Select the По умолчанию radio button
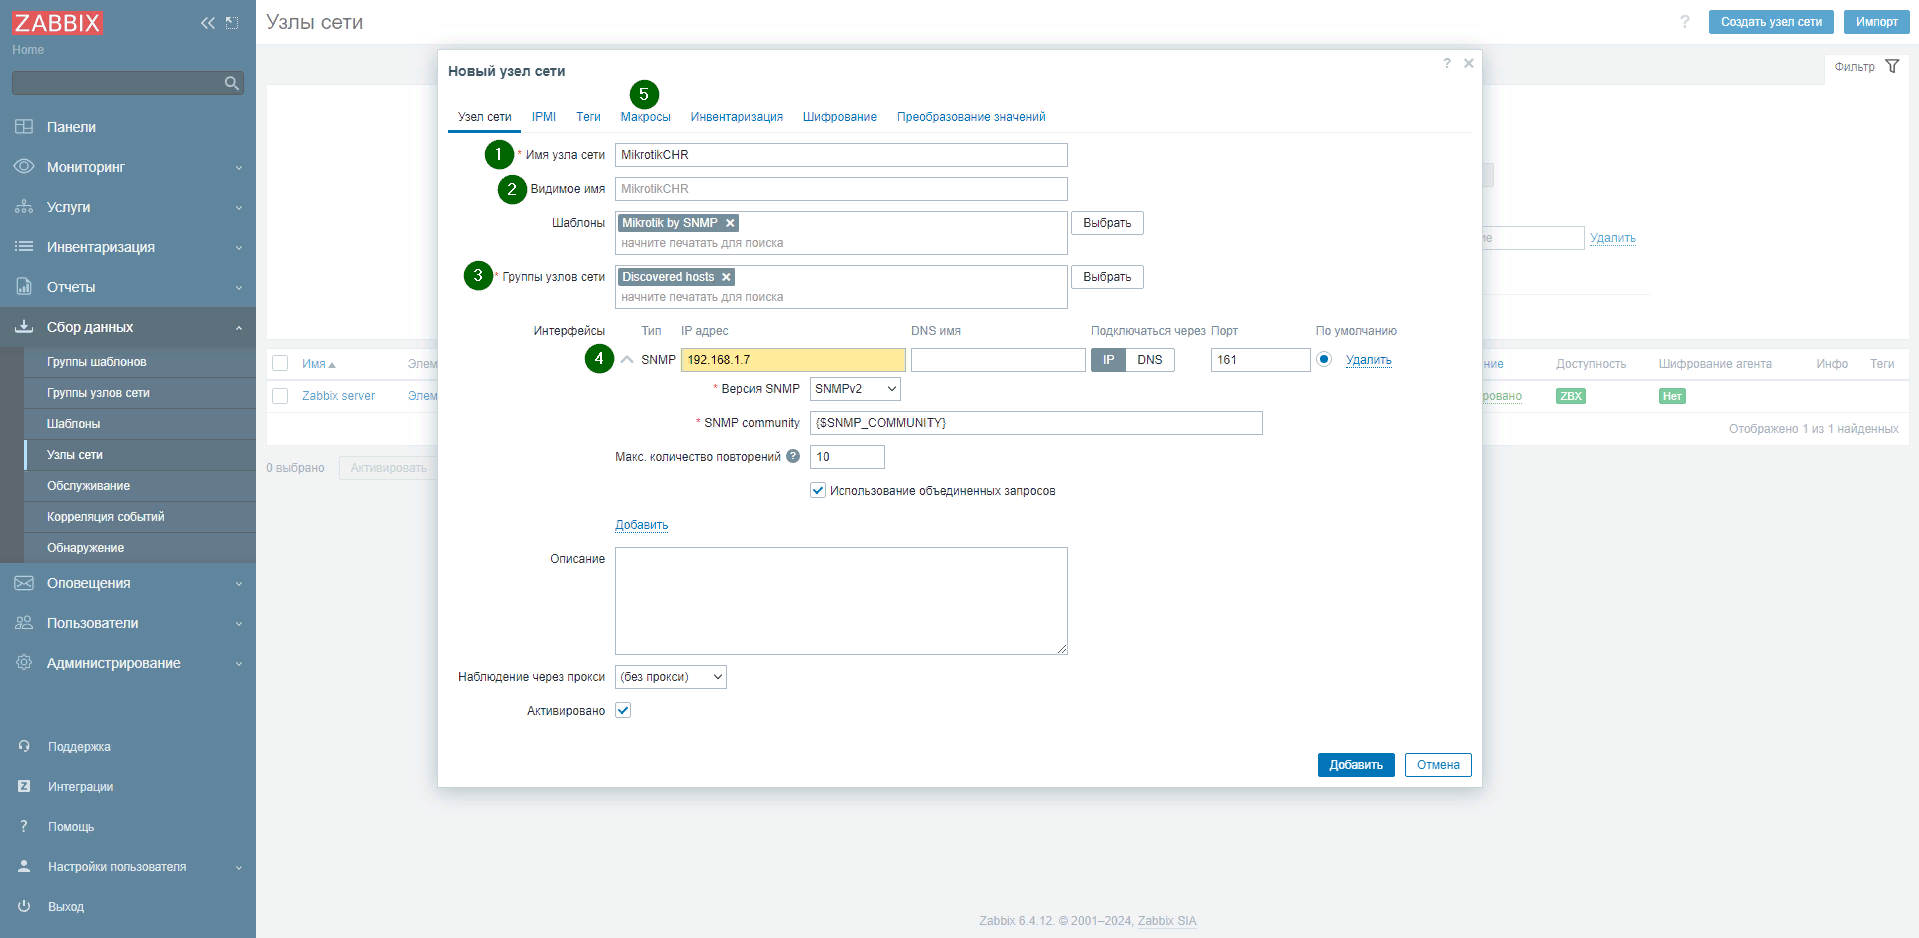The height and width of the screenshot is (938, 1919). (1324, 359)
